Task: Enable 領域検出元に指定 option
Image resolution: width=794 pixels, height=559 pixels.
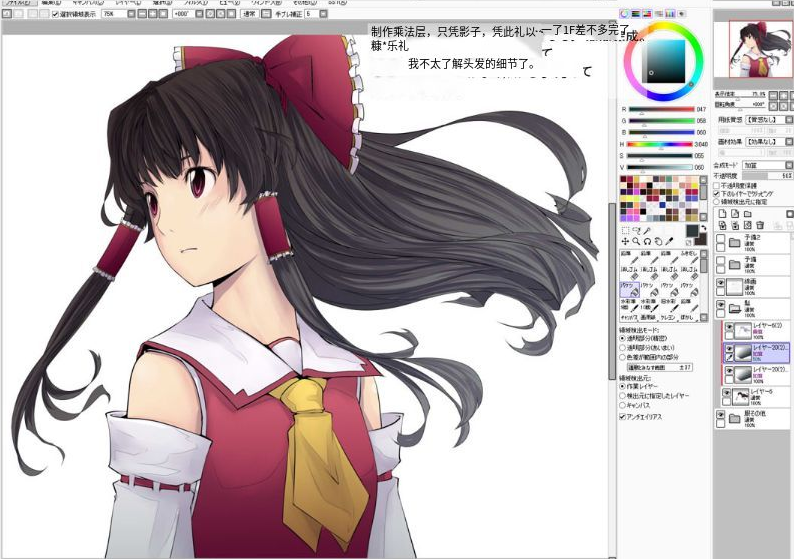Action: click(717, 202)
